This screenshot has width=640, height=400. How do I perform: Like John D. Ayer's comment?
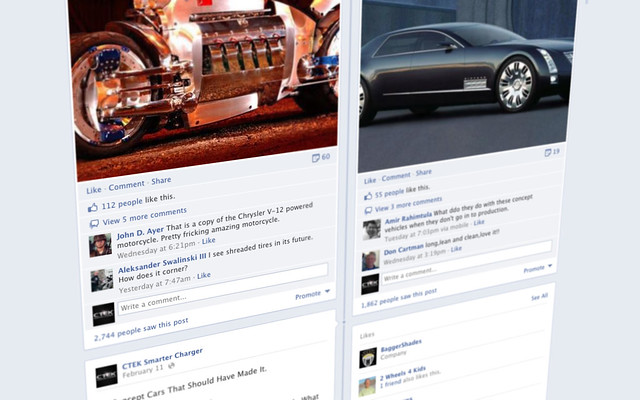click(x=209, y=241)
